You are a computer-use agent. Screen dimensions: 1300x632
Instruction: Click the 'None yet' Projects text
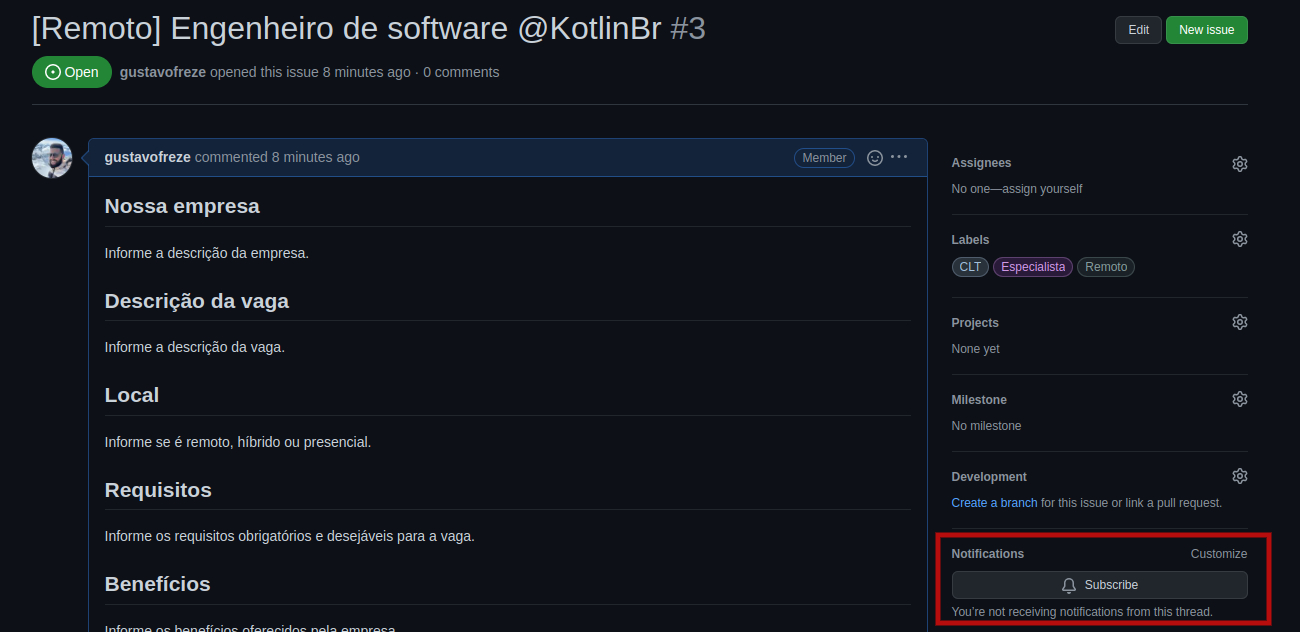point(975,349)
